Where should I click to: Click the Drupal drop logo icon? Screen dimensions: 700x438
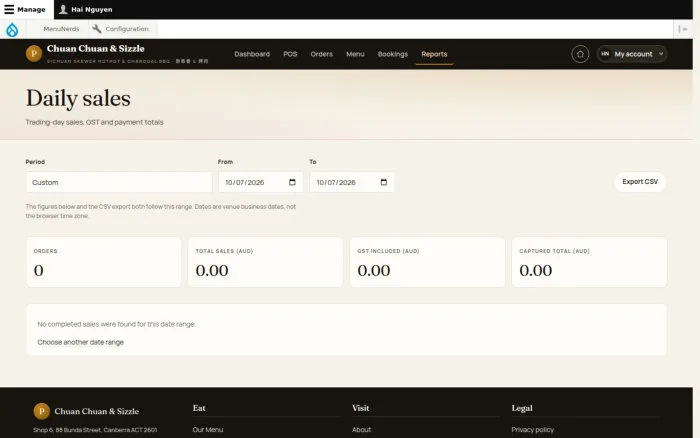[x=12, y=29]
